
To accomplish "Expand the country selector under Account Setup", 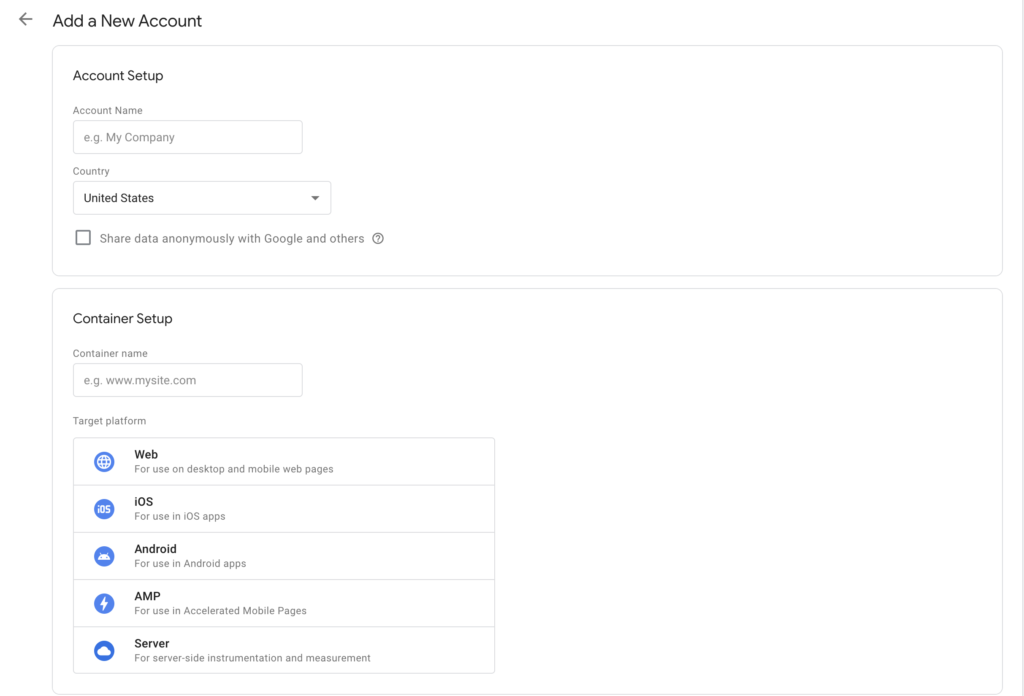I will point(200,197).
